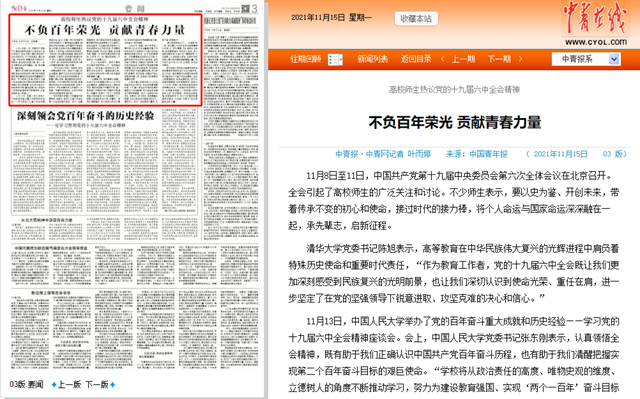Click the 中青在线 calligraphy logo
The image size is (640, 399).
pos(594,18)
